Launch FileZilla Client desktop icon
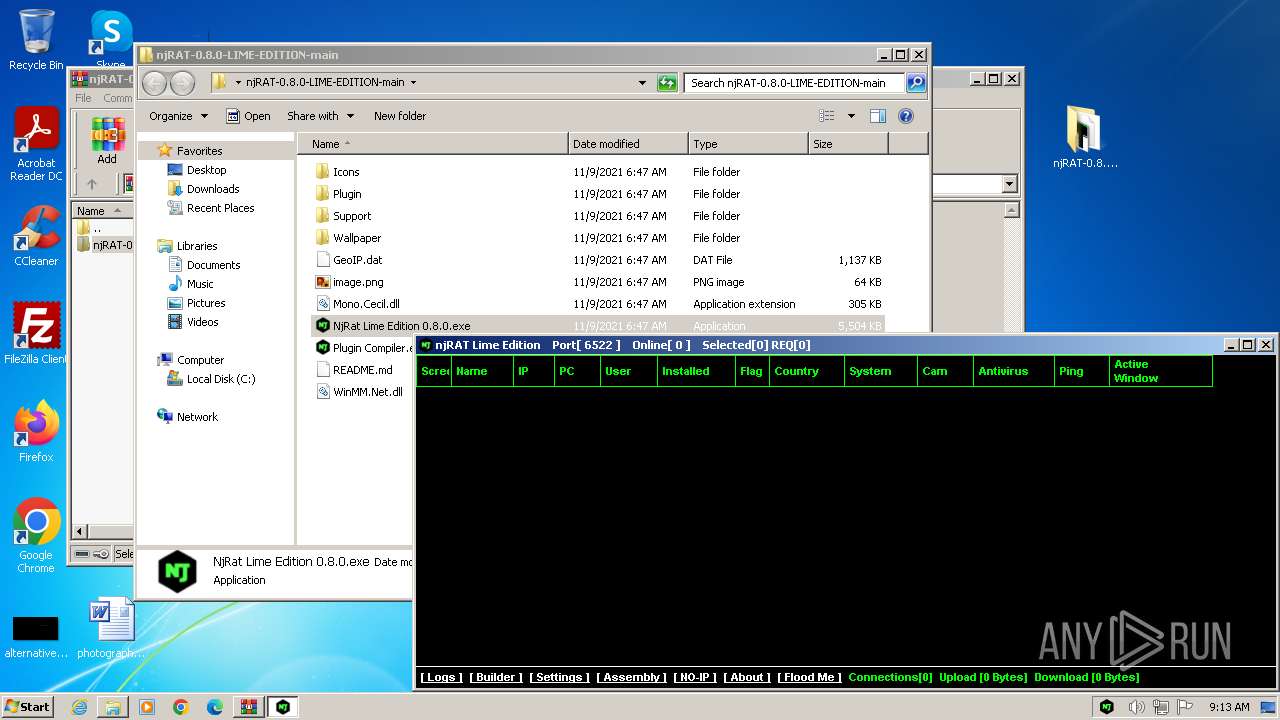This screenshot has height=720, width=1280. (x=36, y=333)
